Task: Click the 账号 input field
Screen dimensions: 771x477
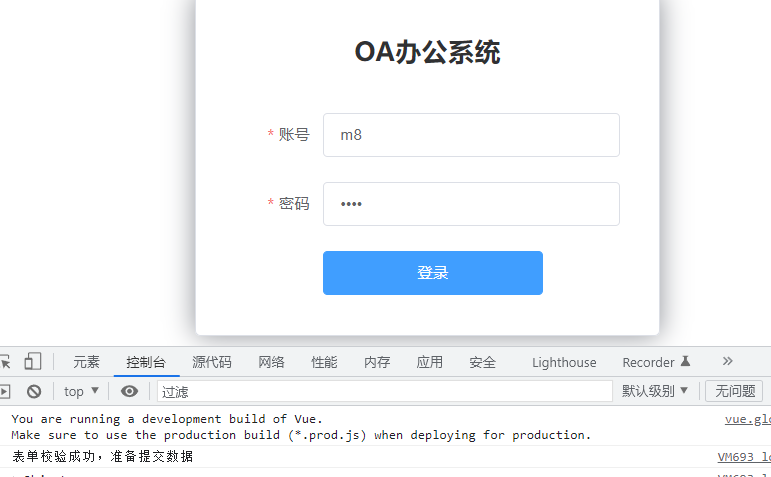Action: coord(471,135)
